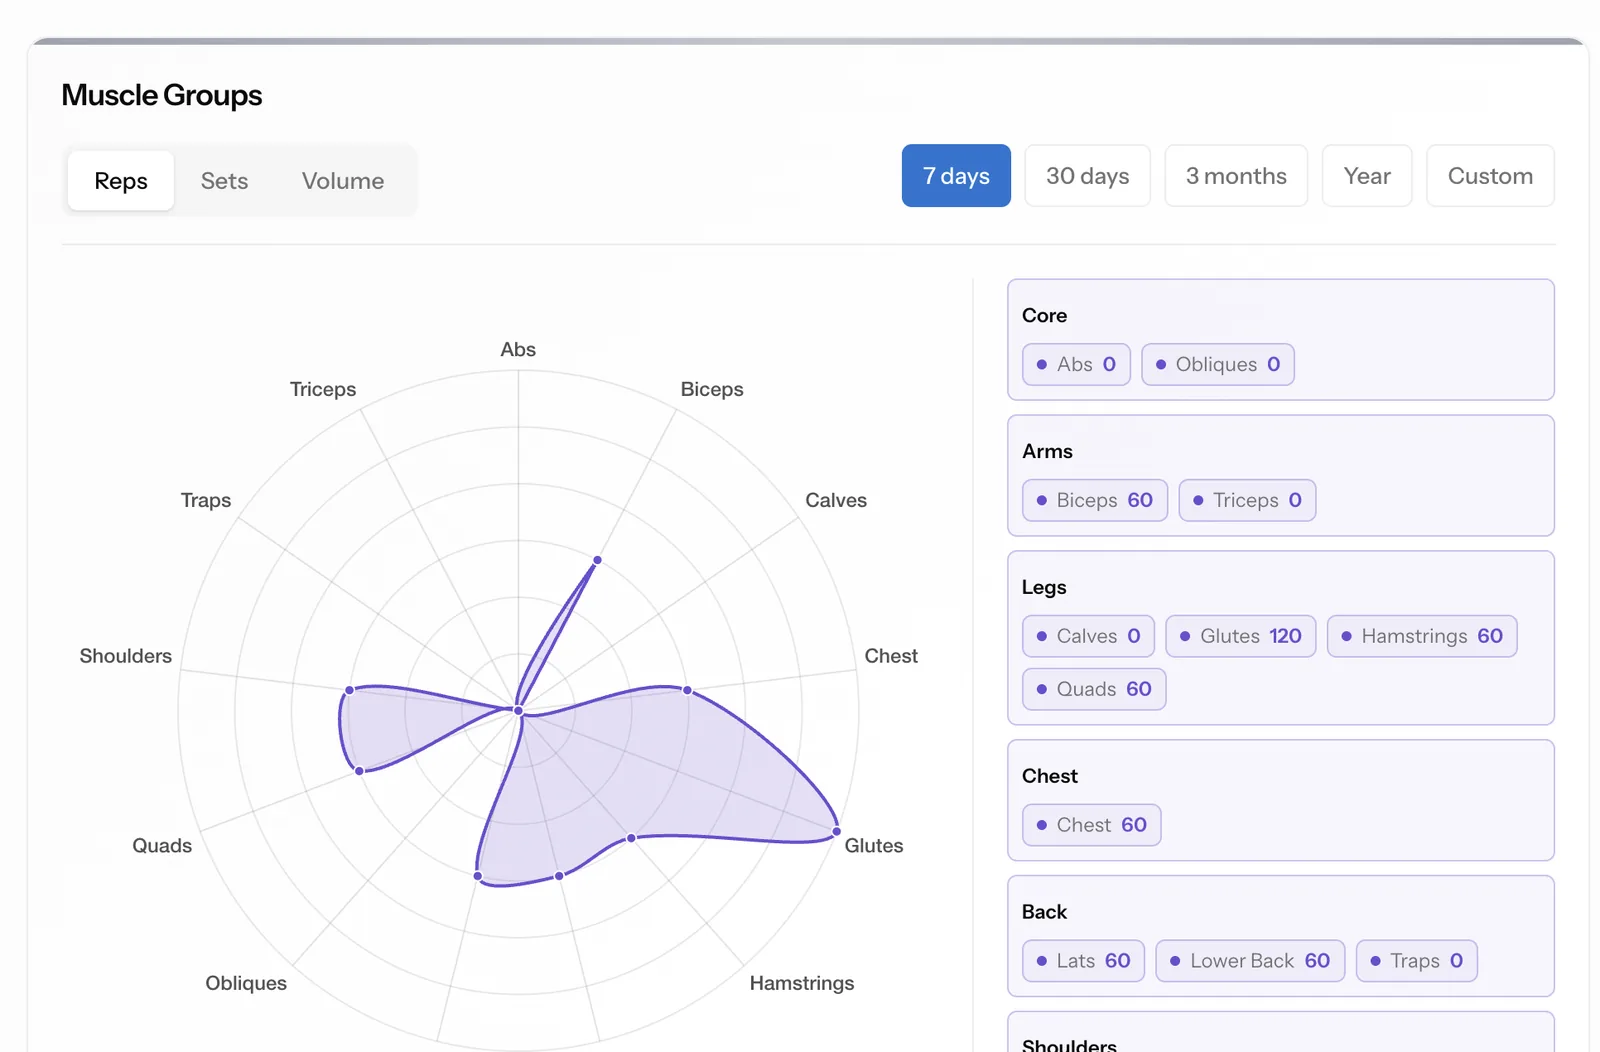Image resolution: width=1600 pixels, height=1052 pixels.
Task: Select the Quads 60 chip
Action: coord(1094,689)
